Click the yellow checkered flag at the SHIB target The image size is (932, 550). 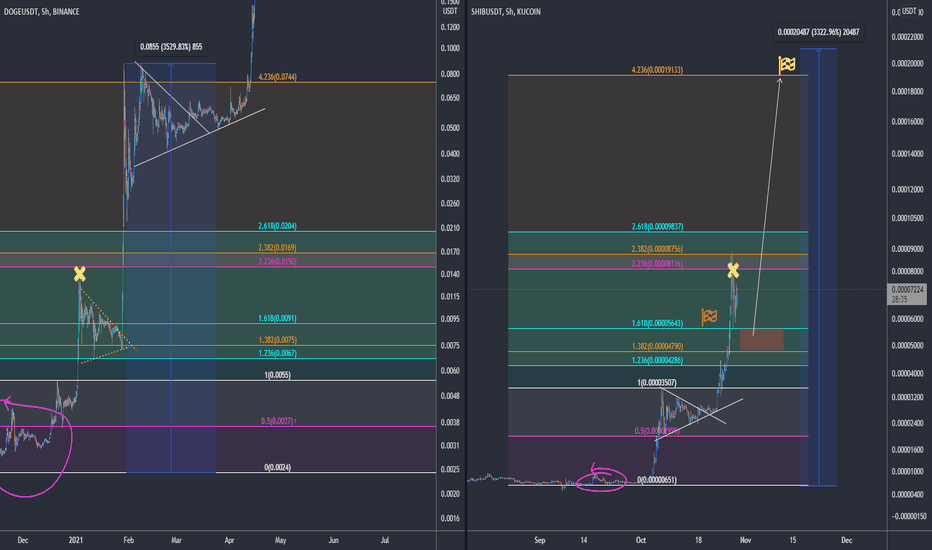click(787, 65)
